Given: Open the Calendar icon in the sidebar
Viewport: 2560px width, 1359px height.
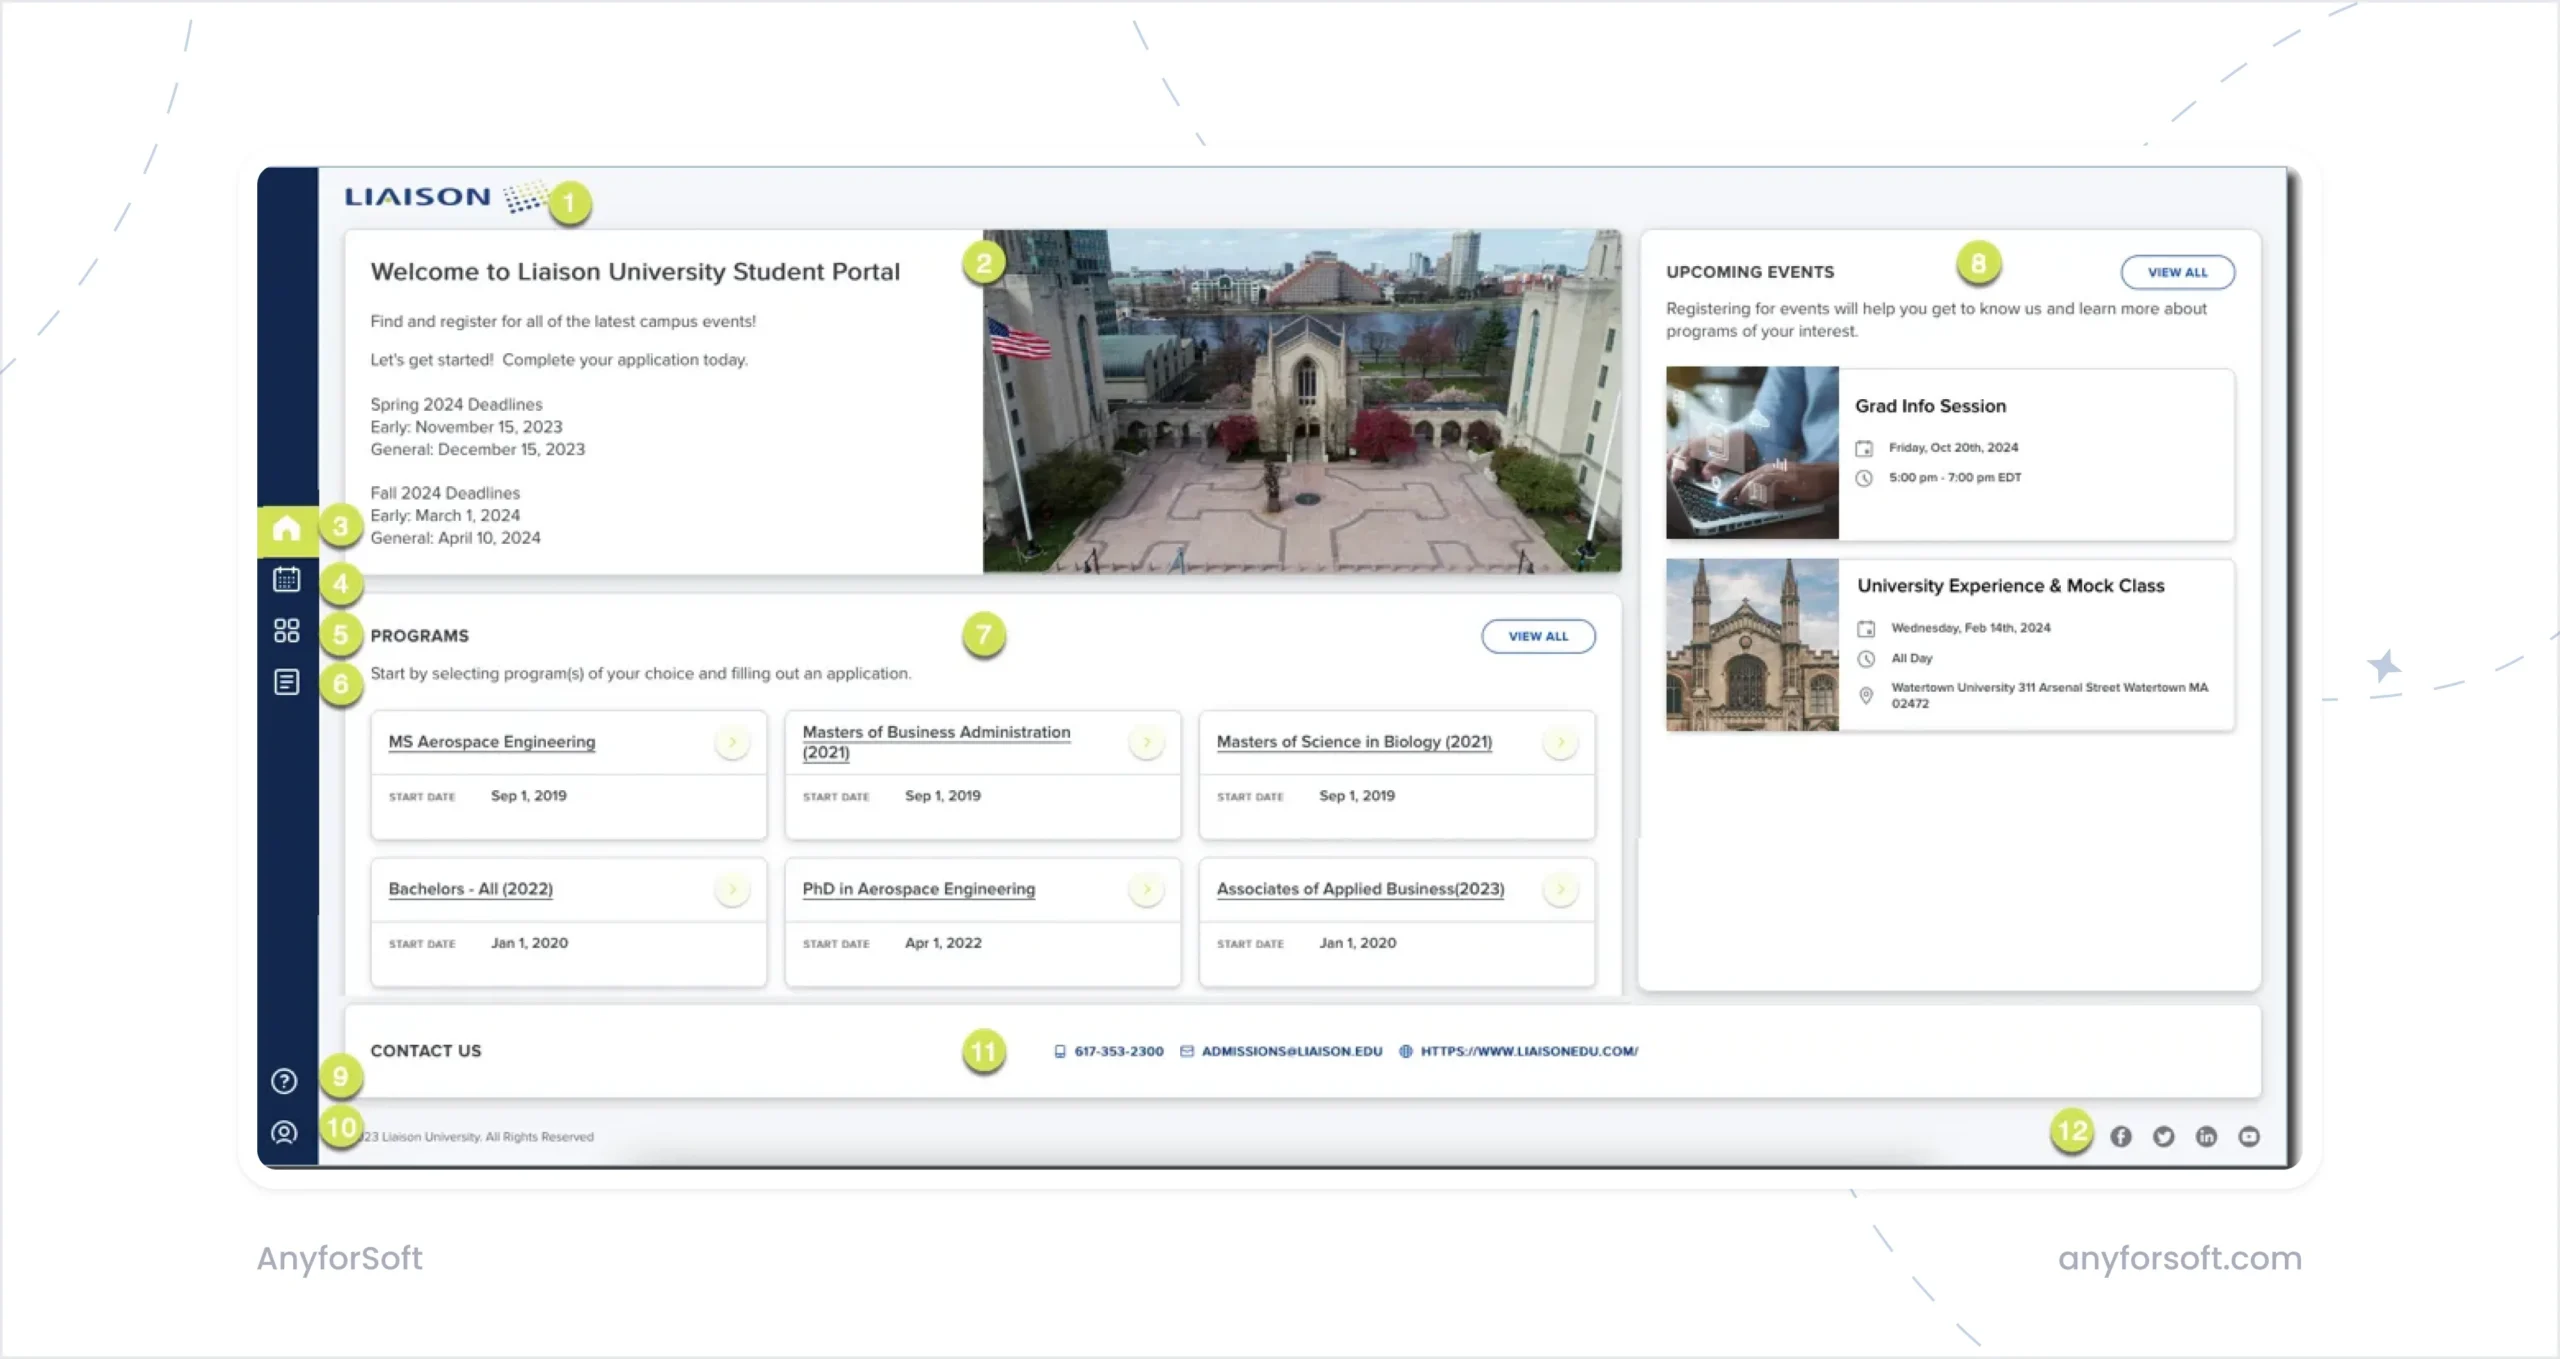Looking at the screenshot, I should (288, 580).
